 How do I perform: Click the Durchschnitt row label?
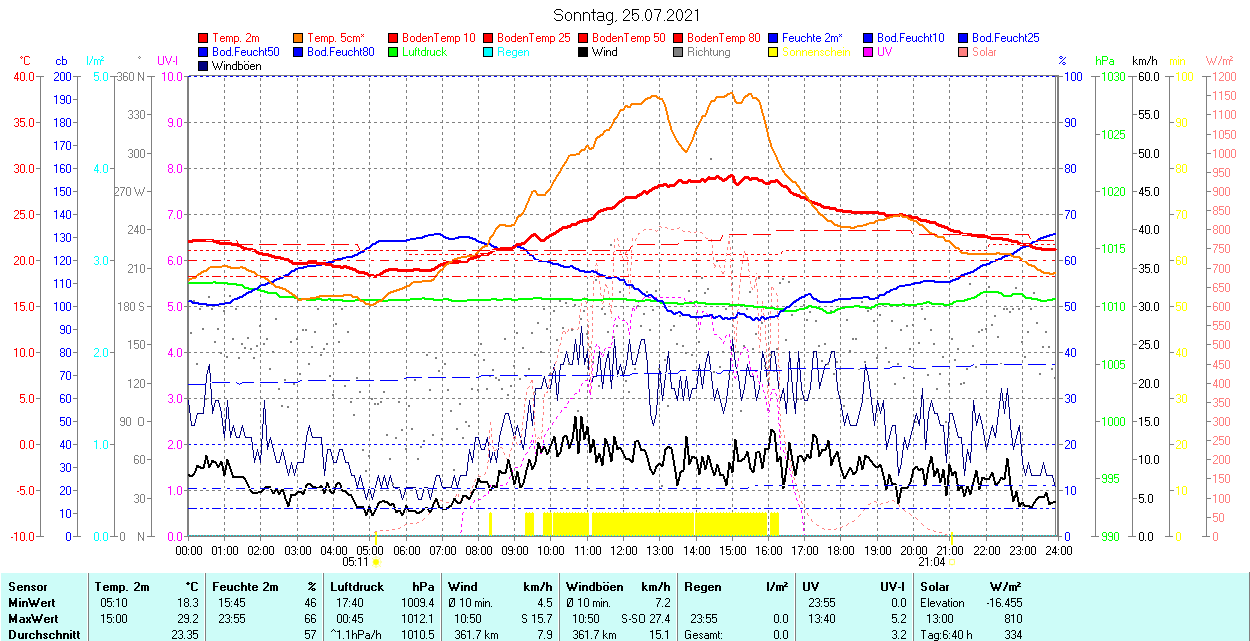(43, 634)
